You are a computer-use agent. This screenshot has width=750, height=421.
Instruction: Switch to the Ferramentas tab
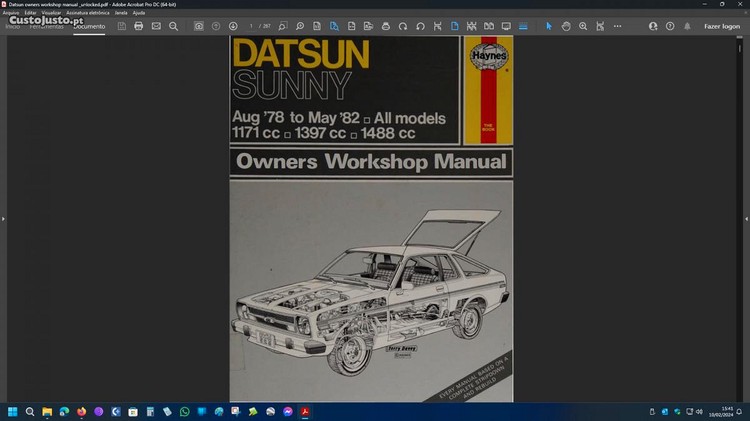(48, 26)
